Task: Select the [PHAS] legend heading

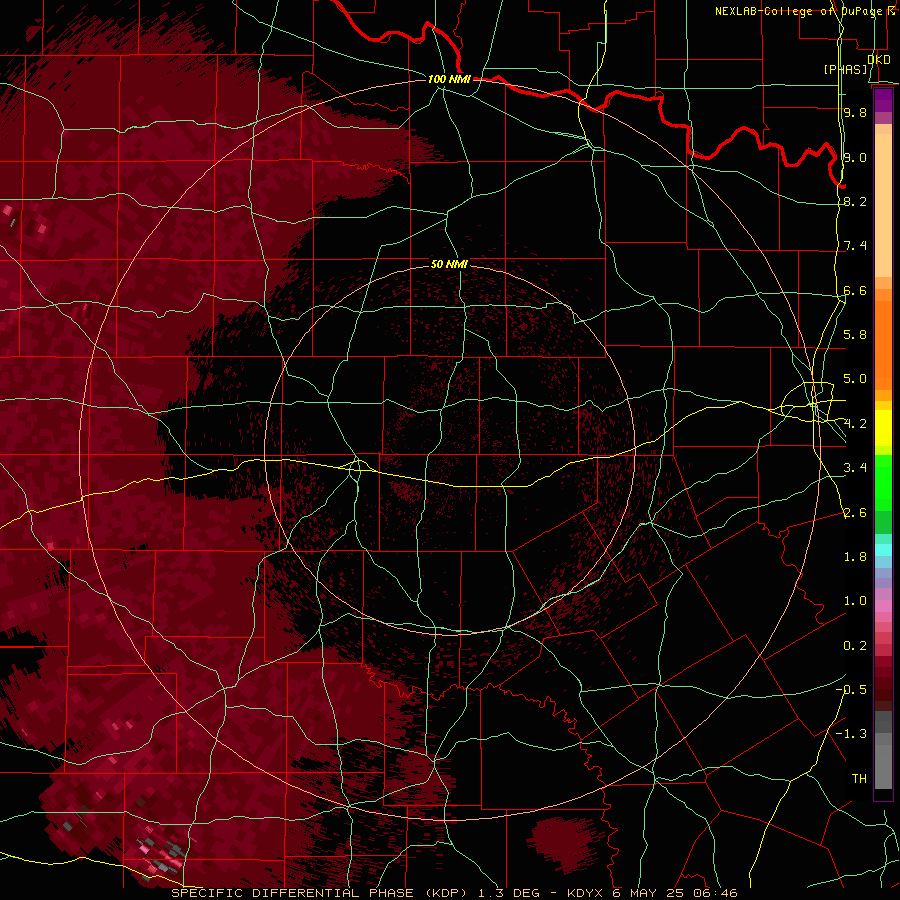Action: [845, 70]
